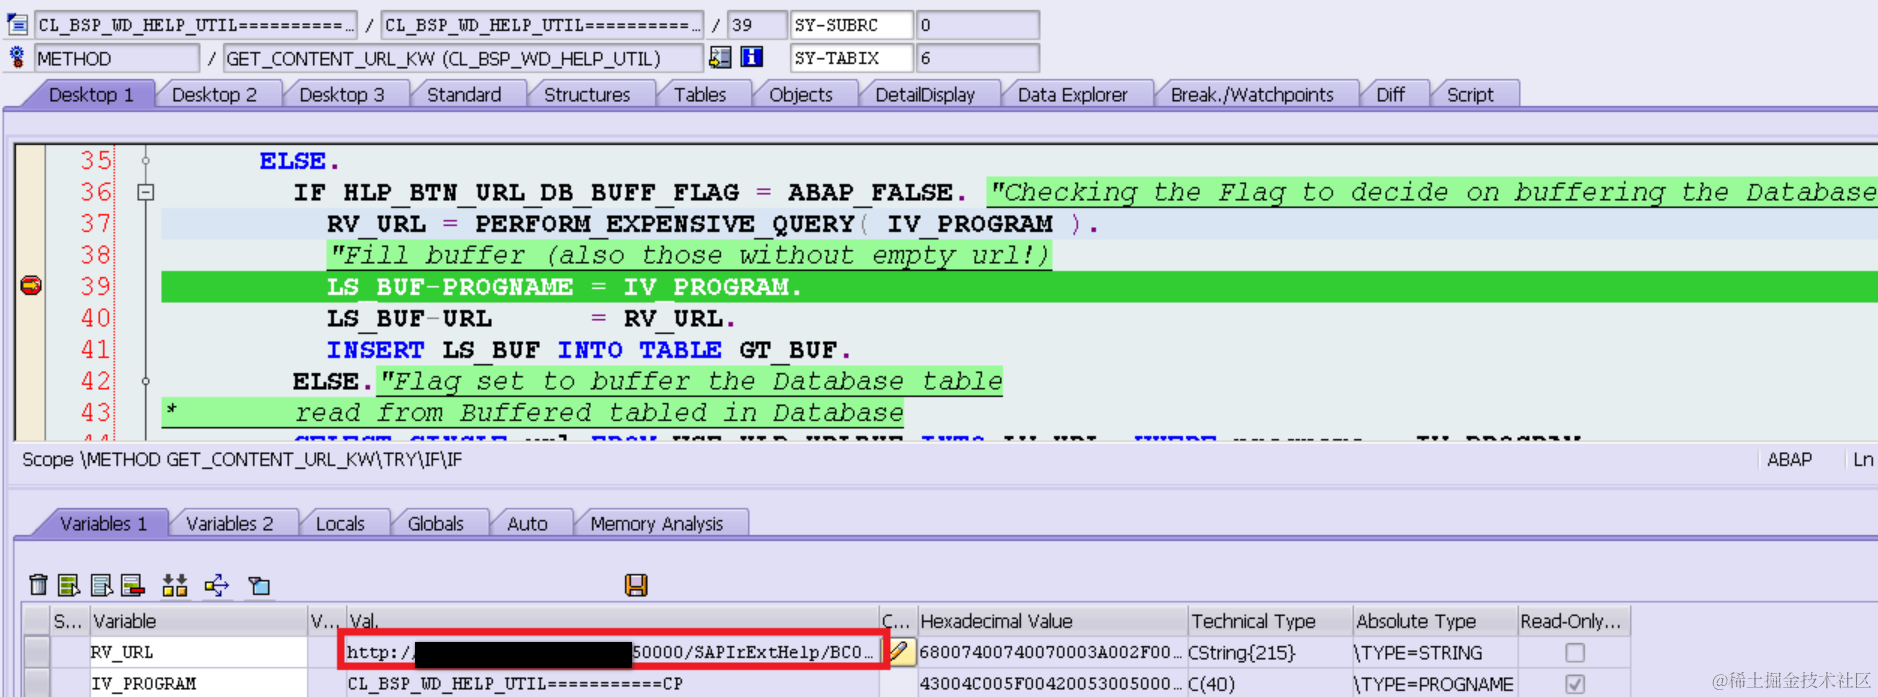
Task: Click the GET_CONTENT_URL_KW method name field
Action: [x=463, y=58]
